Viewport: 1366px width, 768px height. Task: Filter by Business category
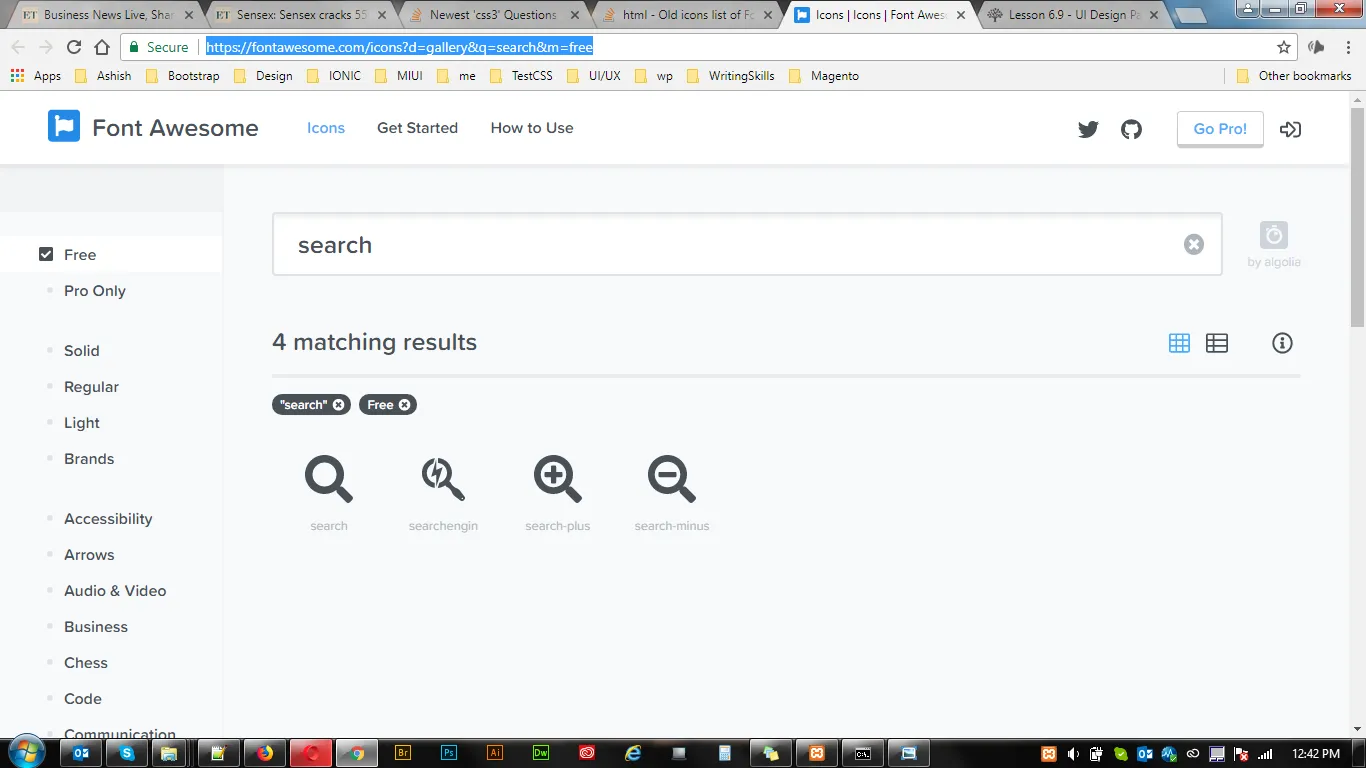96,627
